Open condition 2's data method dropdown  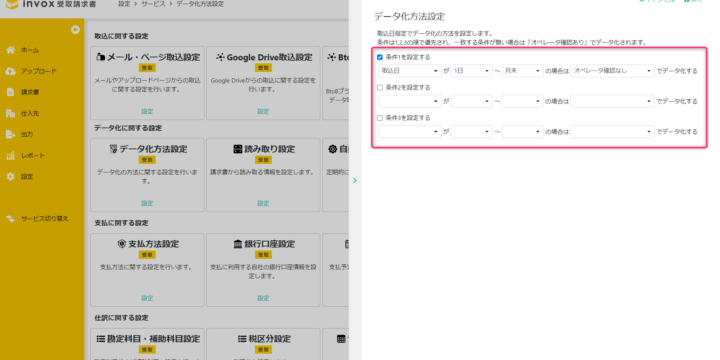613,101
